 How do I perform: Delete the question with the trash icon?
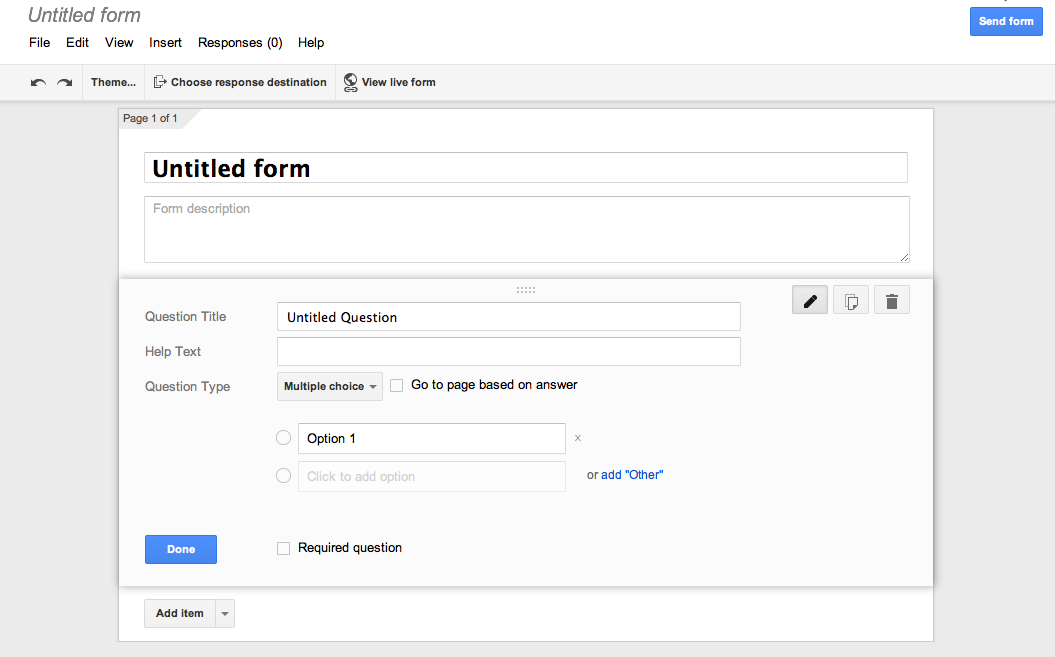(891, 299)
